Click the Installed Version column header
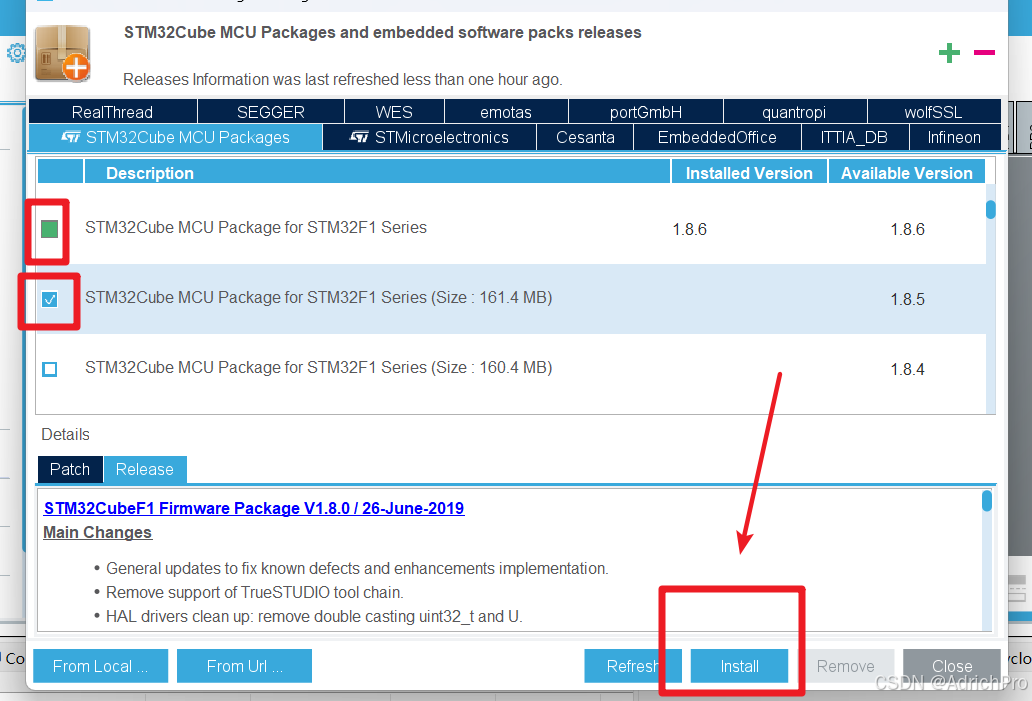 point(749,172)
